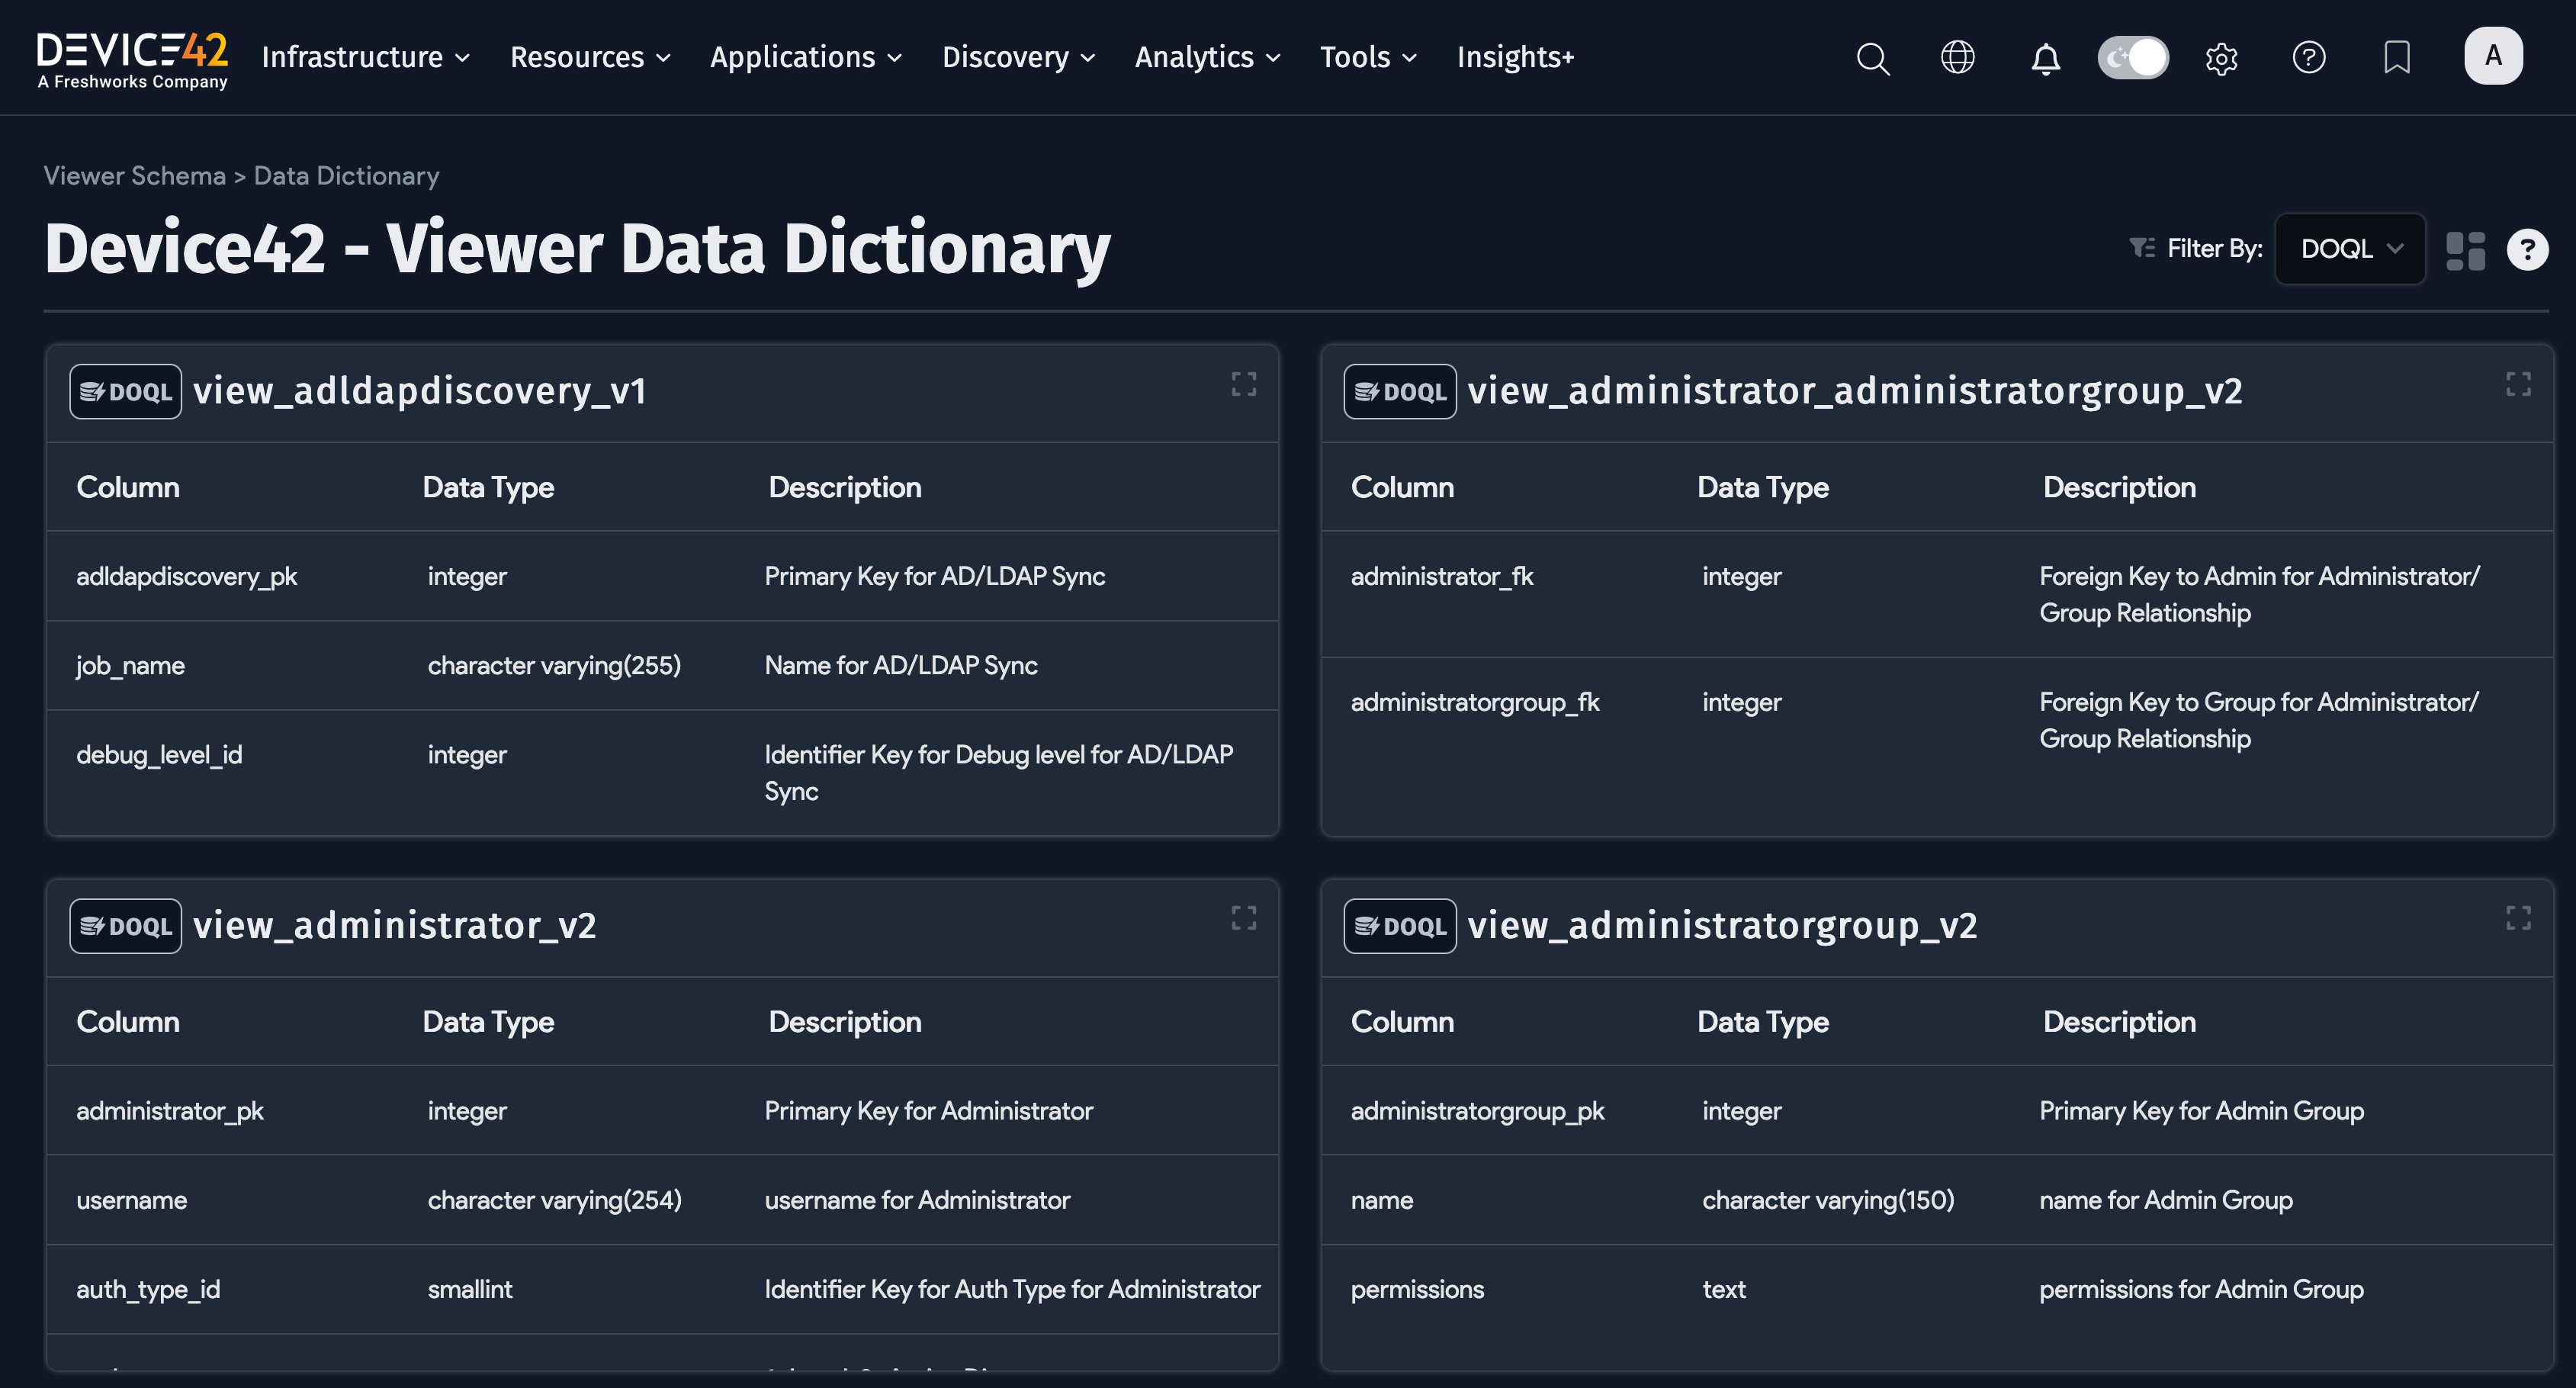Click character varying(254) data type

point(555,1200)
